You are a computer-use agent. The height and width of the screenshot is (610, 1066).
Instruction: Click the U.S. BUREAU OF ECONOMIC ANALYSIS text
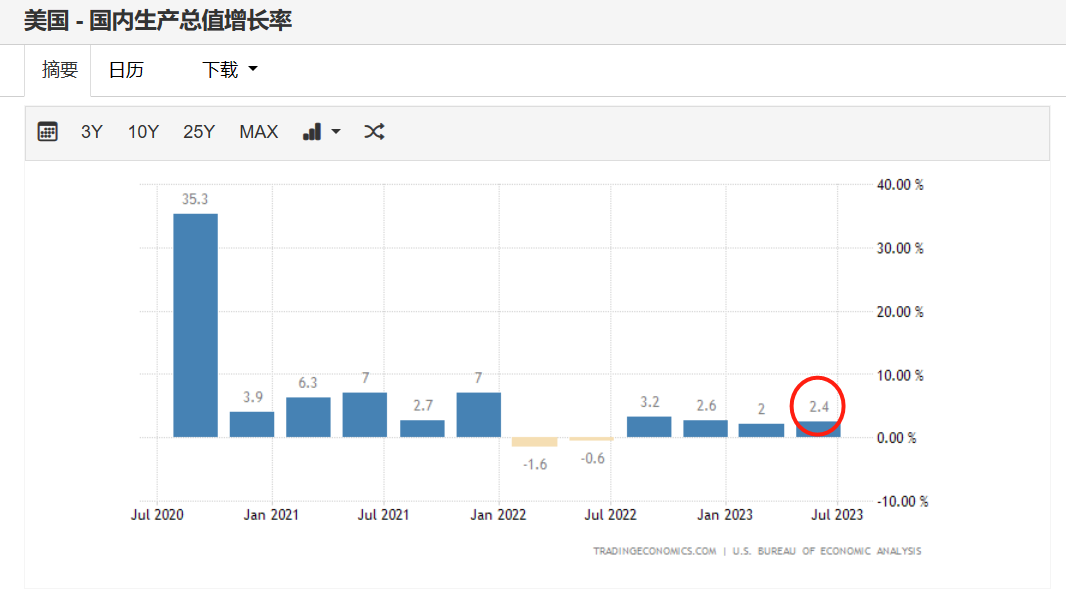click(827, 551)
